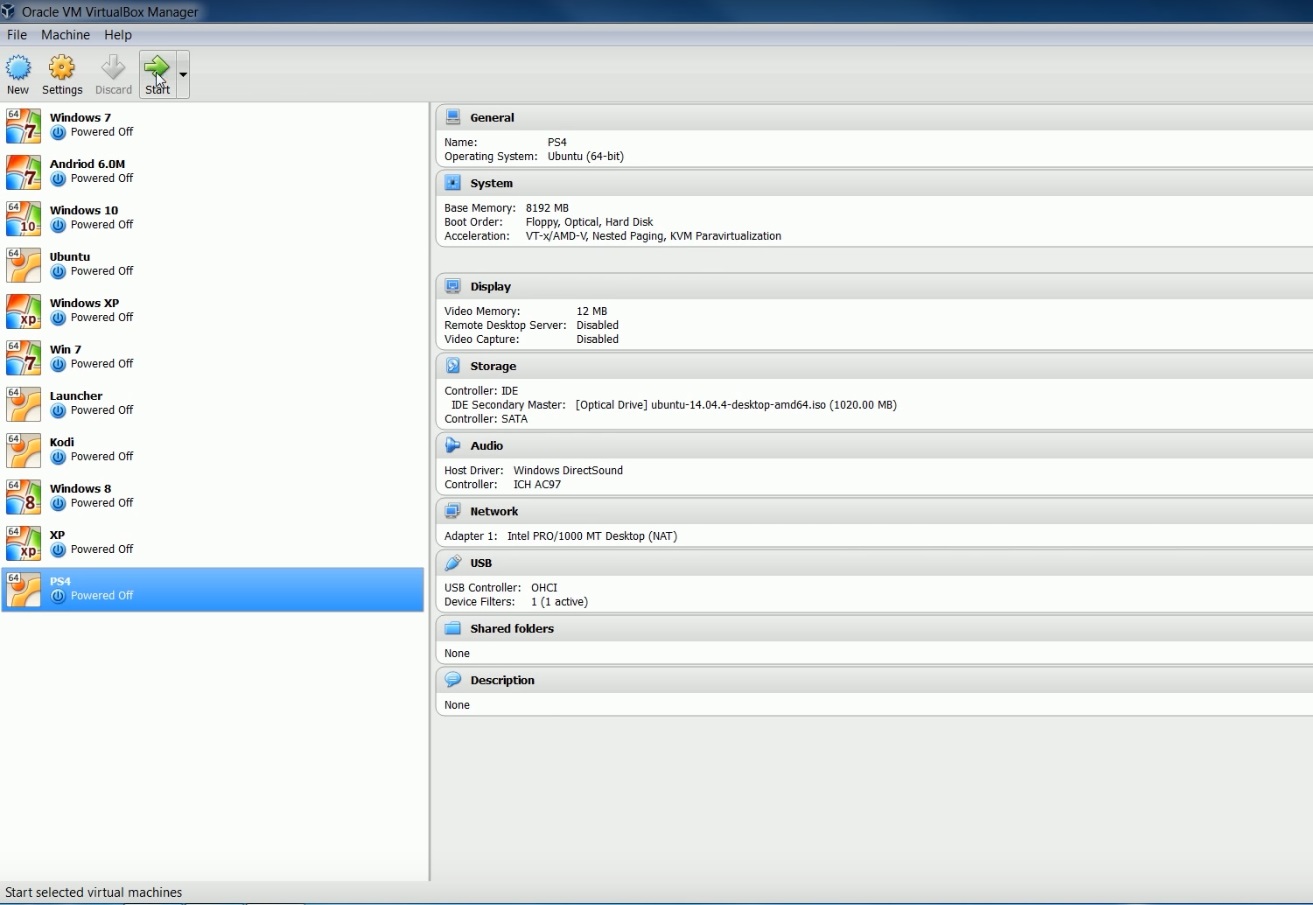
Task: Click the Base Memory 8192 MB value
Action: [x=547, y=209]
